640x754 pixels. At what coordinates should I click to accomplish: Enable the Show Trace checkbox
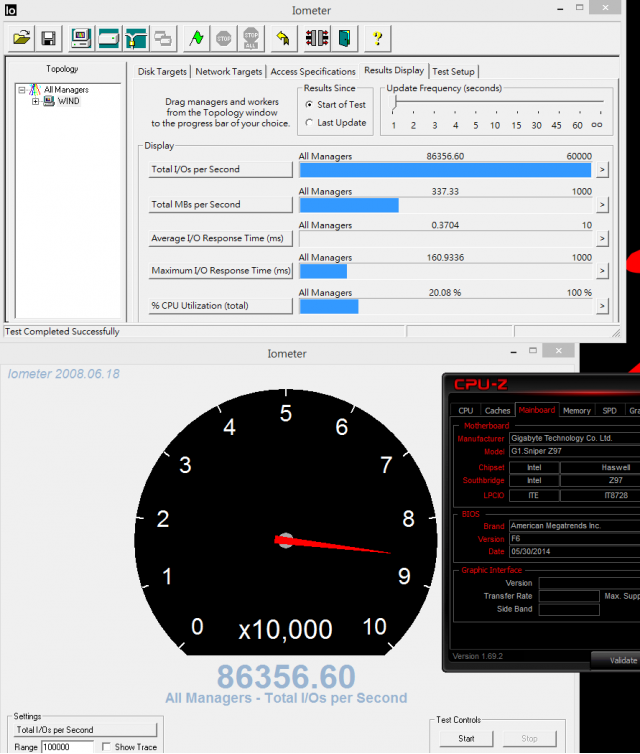point(107,747)
